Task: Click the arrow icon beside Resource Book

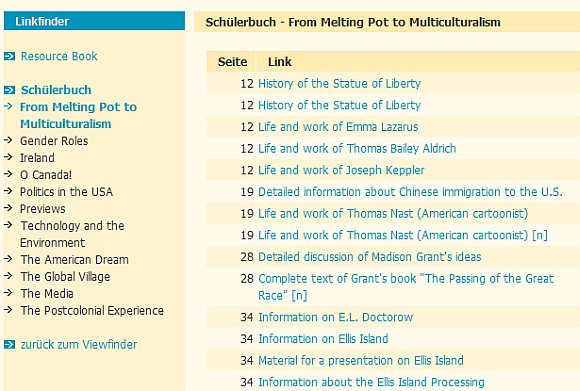Action: (x=9, y=56)
